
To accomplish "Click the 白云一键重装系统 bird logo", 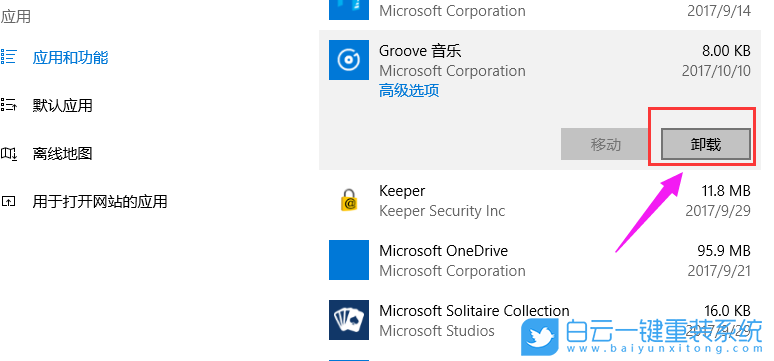I will coord(541,337).
